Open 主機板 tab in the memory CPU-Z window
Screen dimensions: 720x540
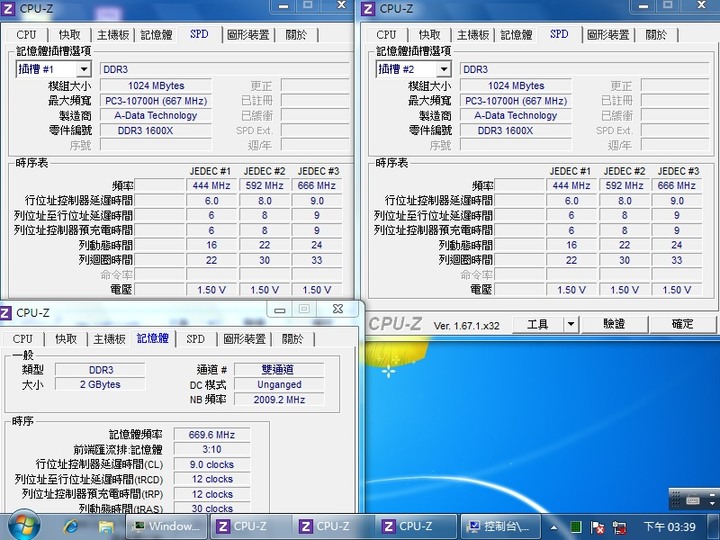click(x=110, y=339)
